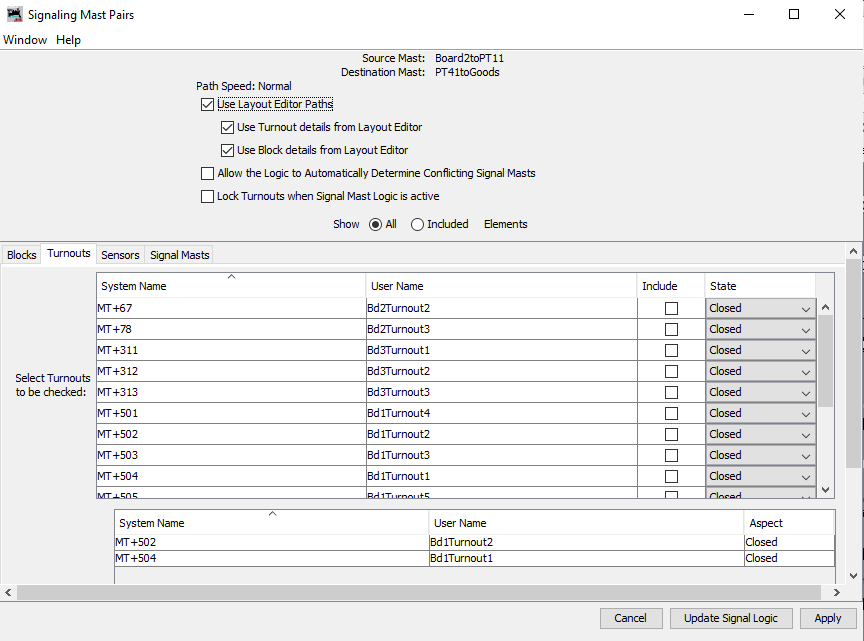Click the JMRI app icon in title bar
This screenshot has width=864, height=641.
[x=14, y=15]
